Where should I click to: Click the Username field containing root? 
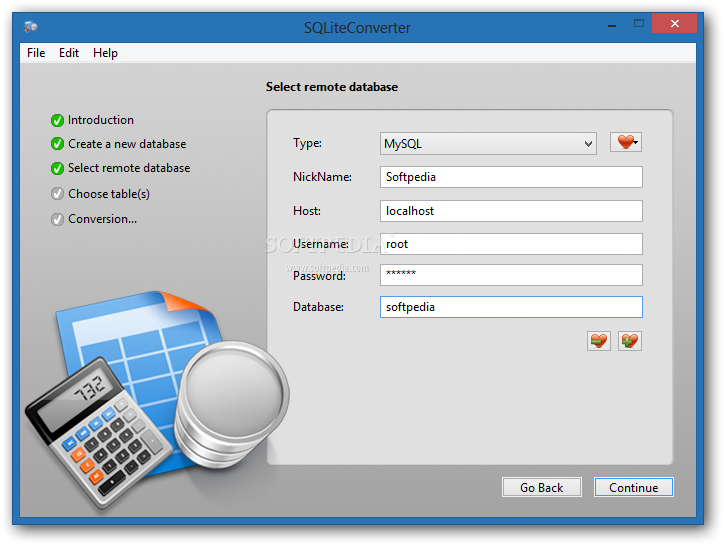(x=511, y=244)
